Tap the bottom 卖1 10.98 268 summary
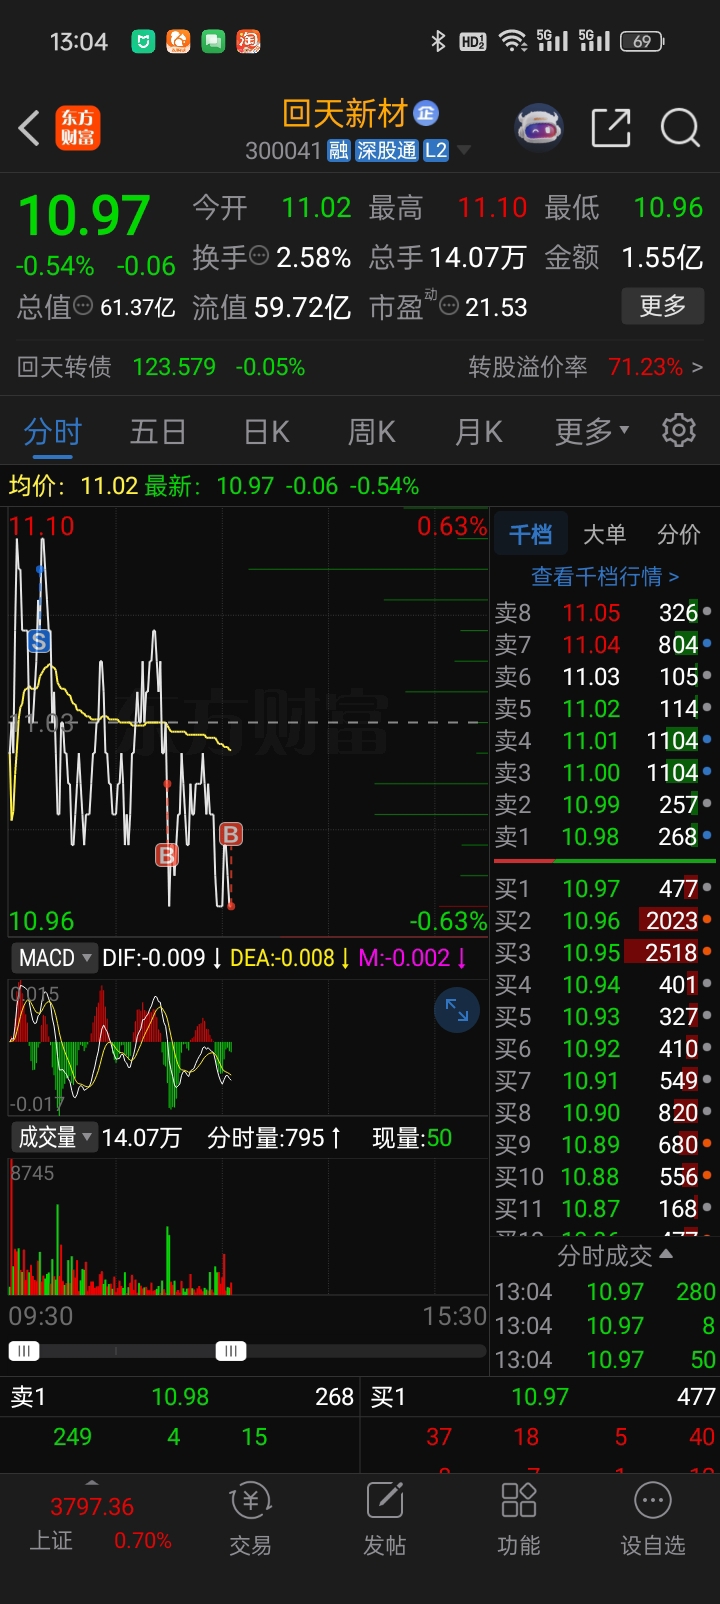720x1604 pixels. 180,1397
